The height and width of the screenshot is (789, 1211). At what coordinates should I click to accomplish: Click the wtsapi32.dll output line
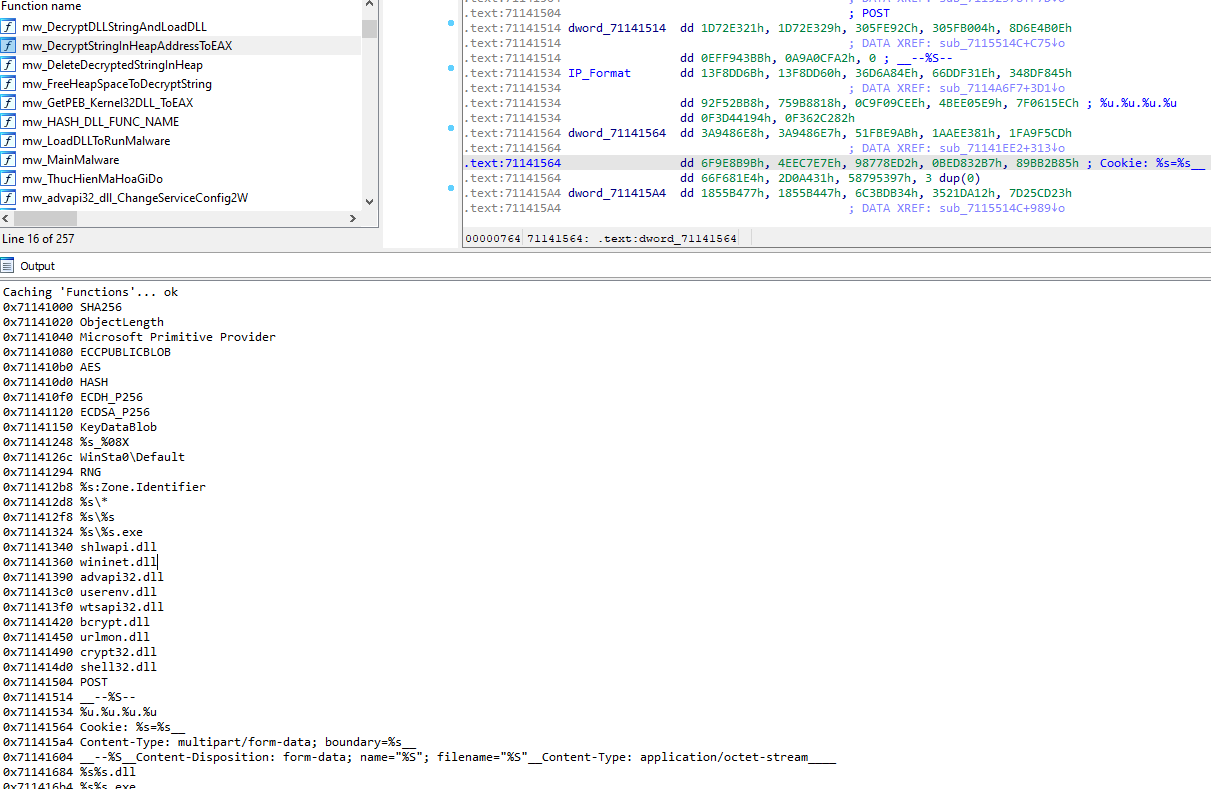coord(83,607)
